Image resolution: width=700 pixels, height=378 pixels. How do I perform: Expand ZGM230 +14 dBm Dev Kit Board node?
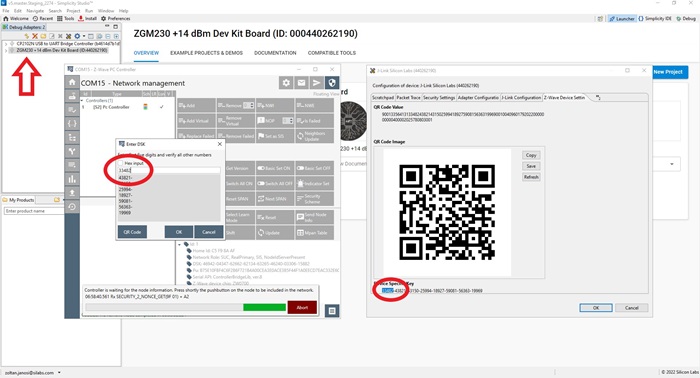pyautogui.click(x=6, y=50)
